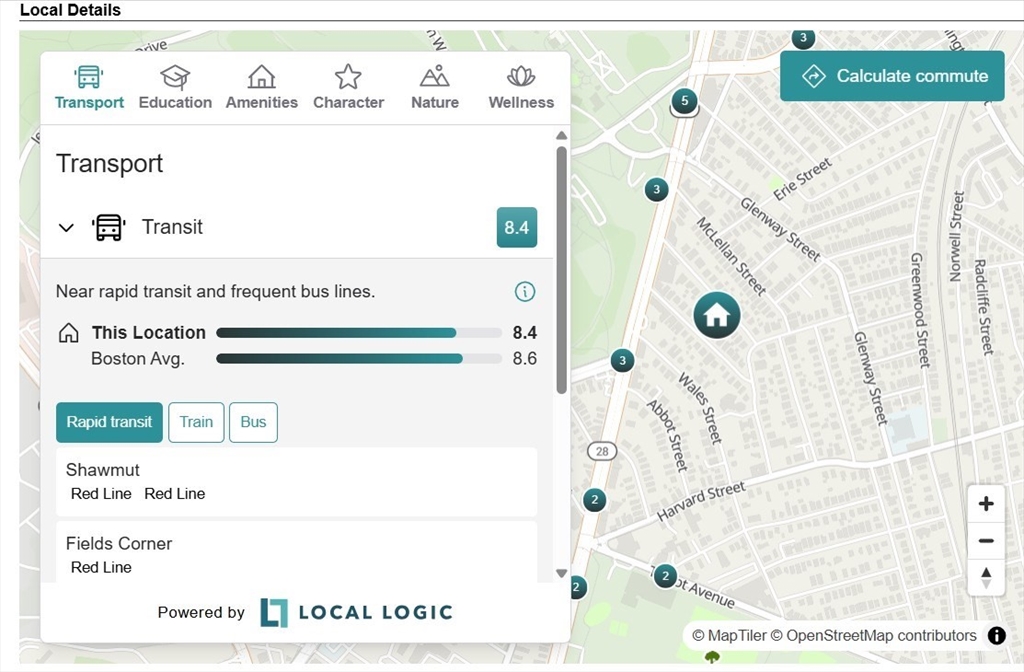
Task: Select the Character star icon
Action: tap(348, 78)
